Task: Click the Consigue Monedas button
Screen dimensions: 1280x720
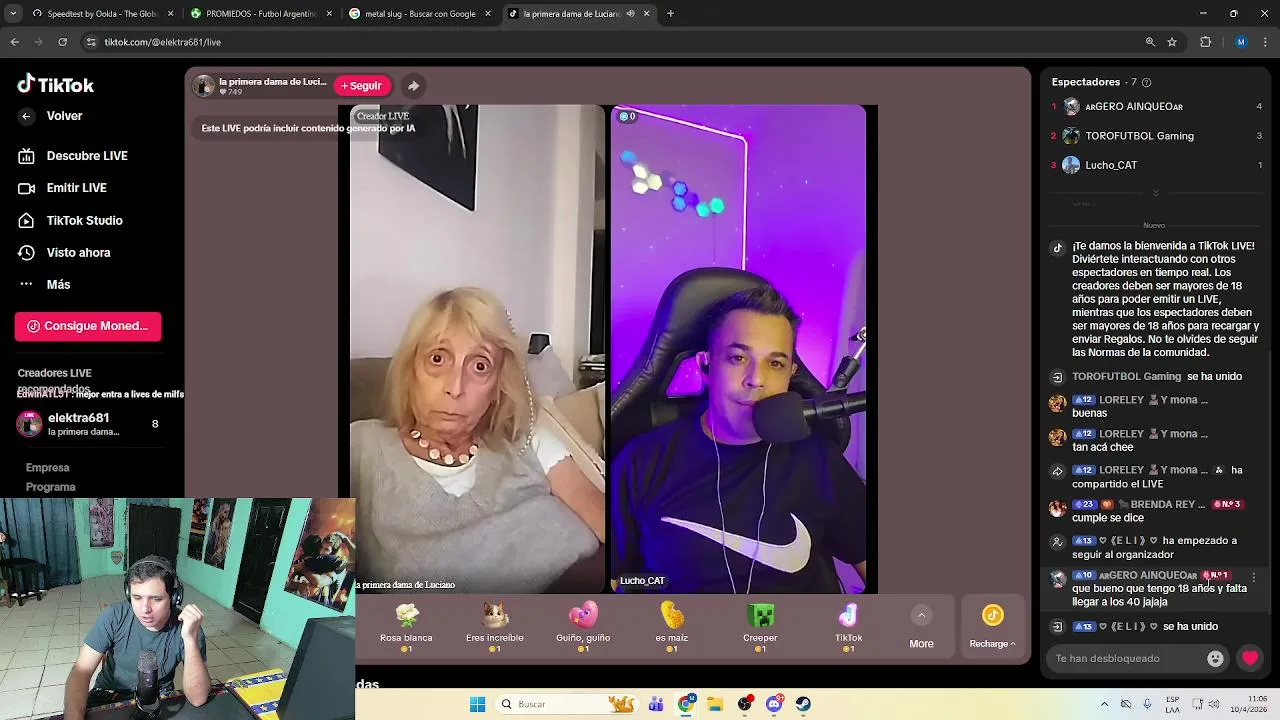Action: coord(88,326)
